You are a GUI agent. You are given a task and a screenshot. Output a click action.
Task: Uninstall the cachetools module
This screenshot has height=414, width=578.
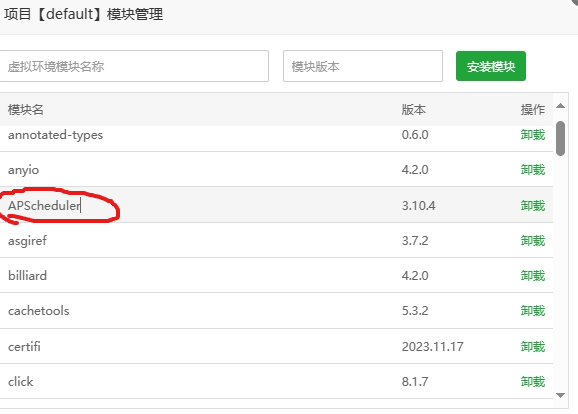(x=533, y=311)
